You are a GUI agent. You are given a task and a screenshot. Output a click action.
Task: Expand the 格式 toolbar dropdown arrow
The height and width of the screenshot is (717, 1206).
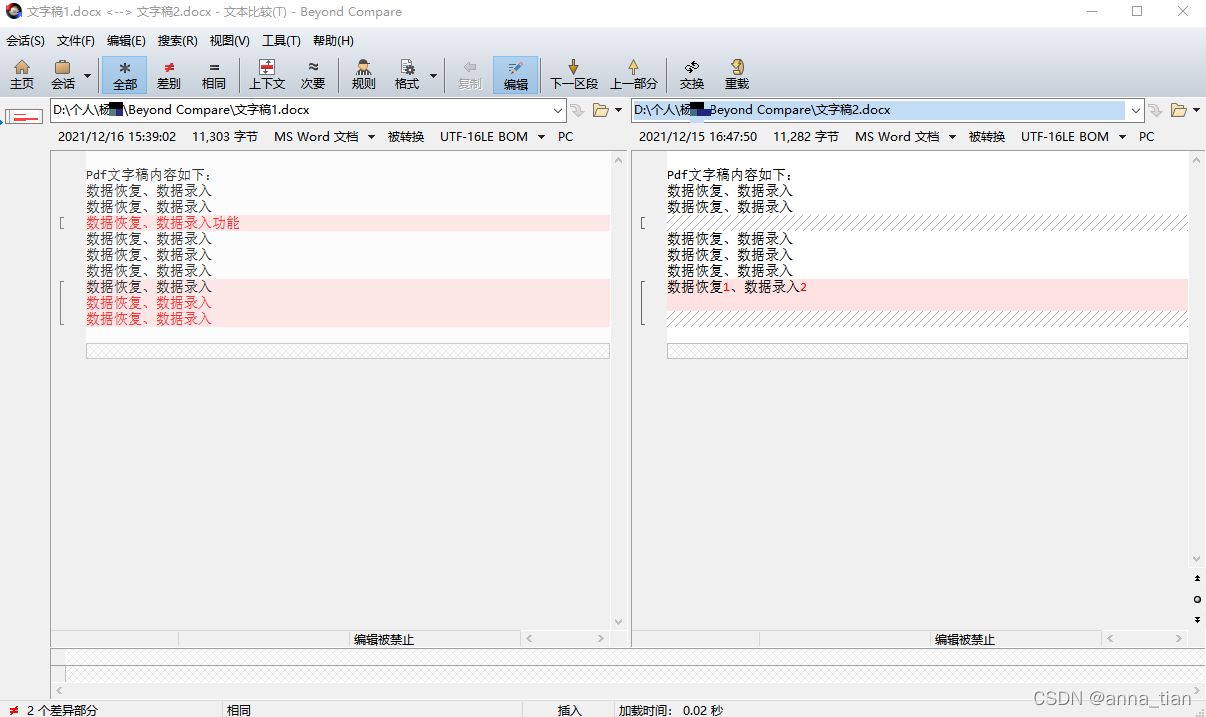(433, 75)
